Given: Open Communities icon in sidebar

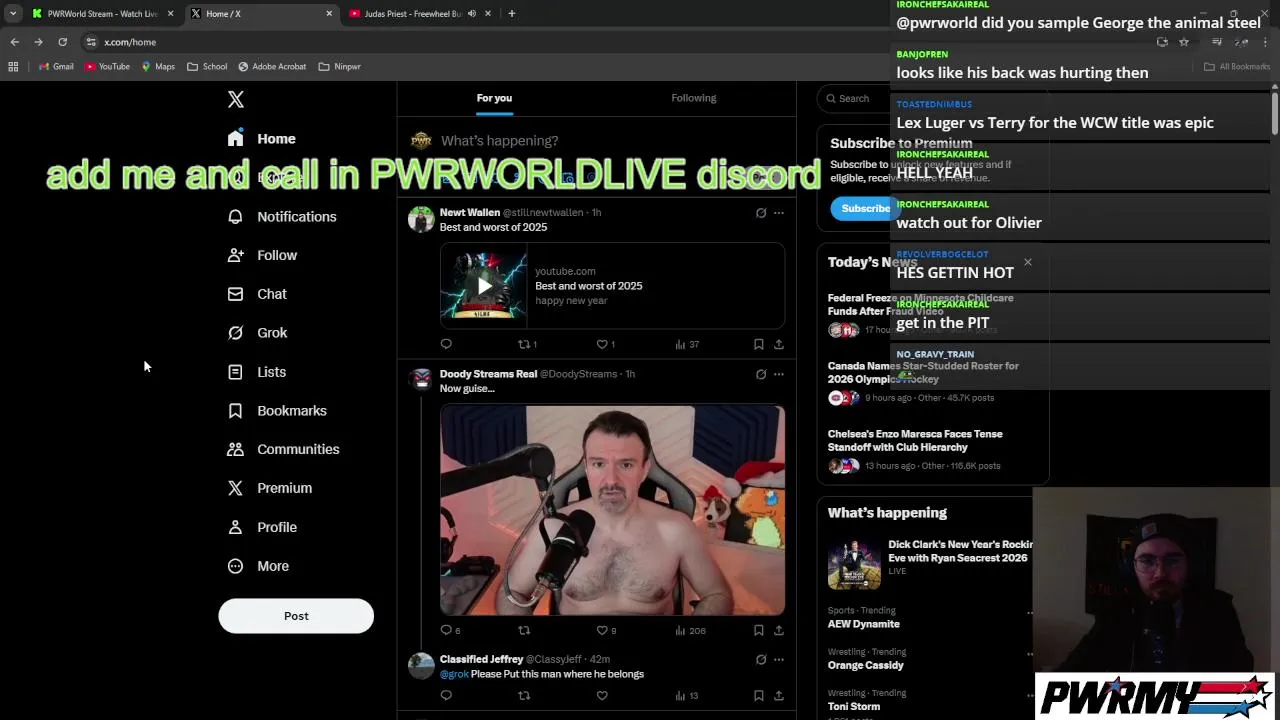Looking at the screenshot, I should click(x=235, y=449).
